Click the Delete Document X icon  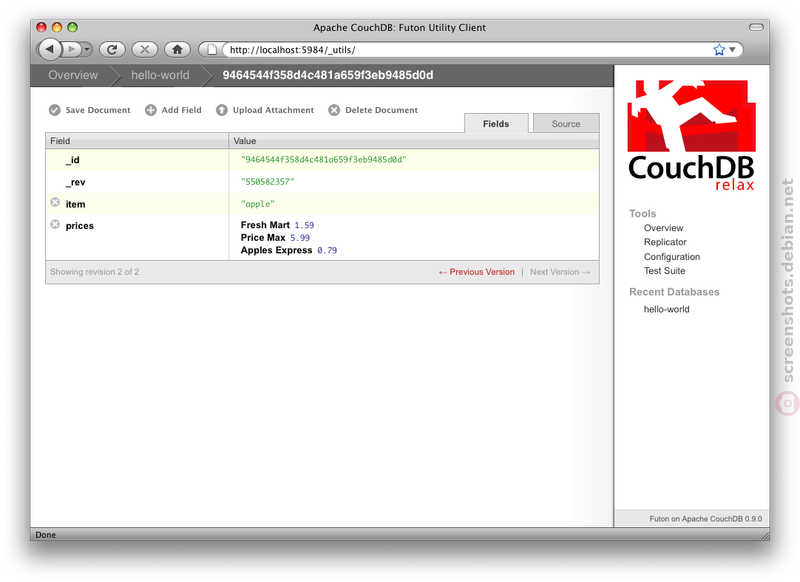[334, 110]
